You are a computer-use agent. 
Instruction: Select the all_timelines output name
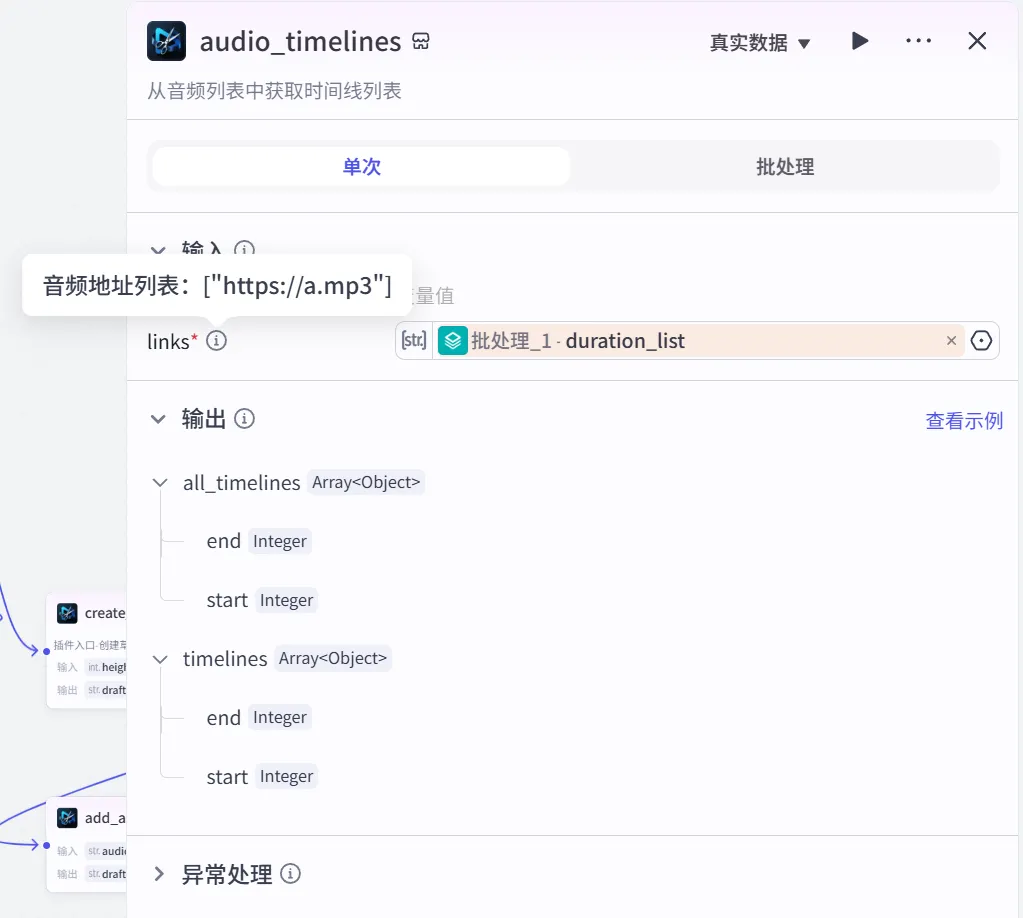(x=241, y=483)
